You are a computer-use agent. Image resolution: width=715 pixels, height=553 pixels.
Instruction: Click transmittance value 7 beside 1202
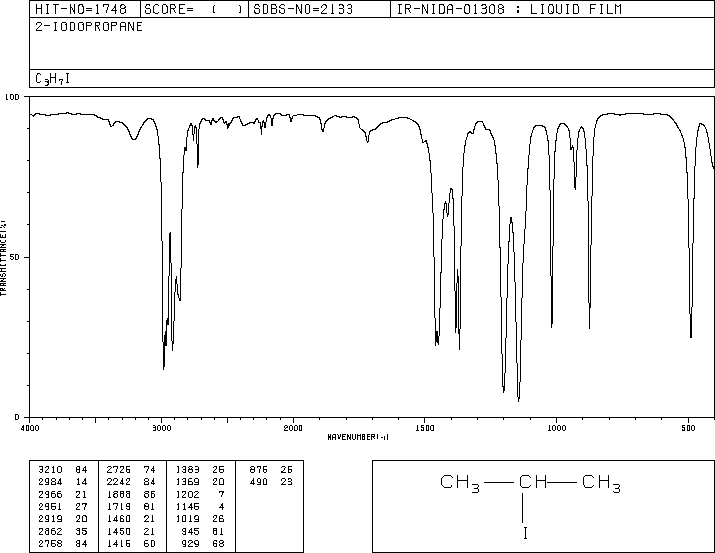[221, 494]
